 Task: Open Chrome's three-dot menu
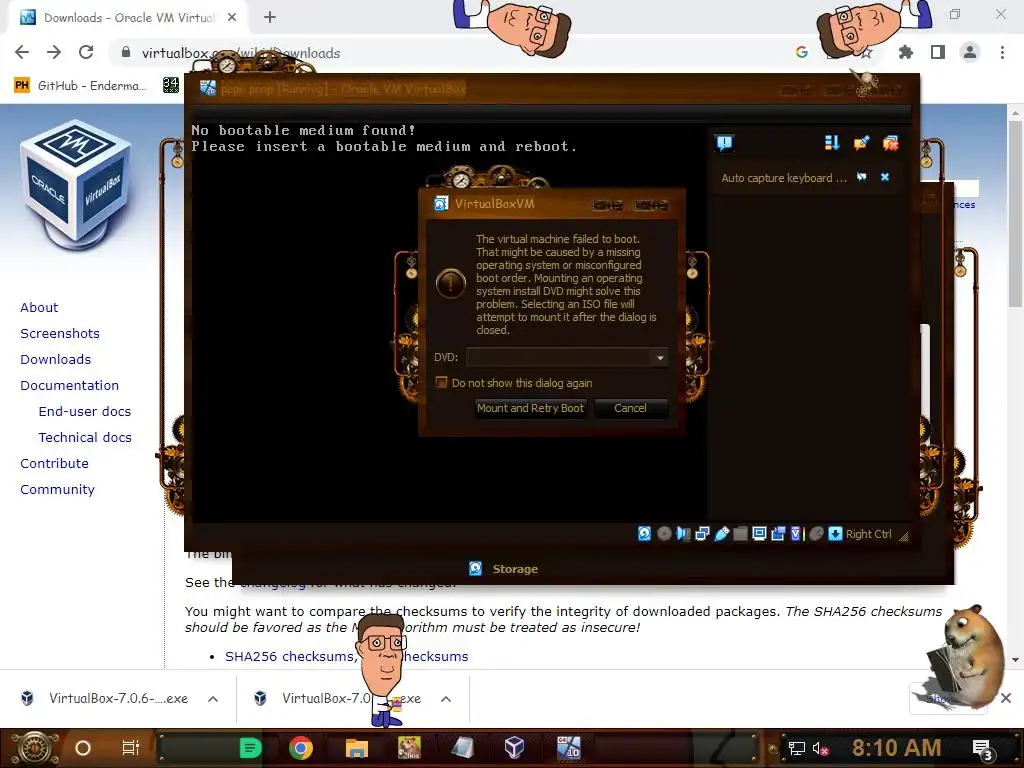[x=1002, y=52]
